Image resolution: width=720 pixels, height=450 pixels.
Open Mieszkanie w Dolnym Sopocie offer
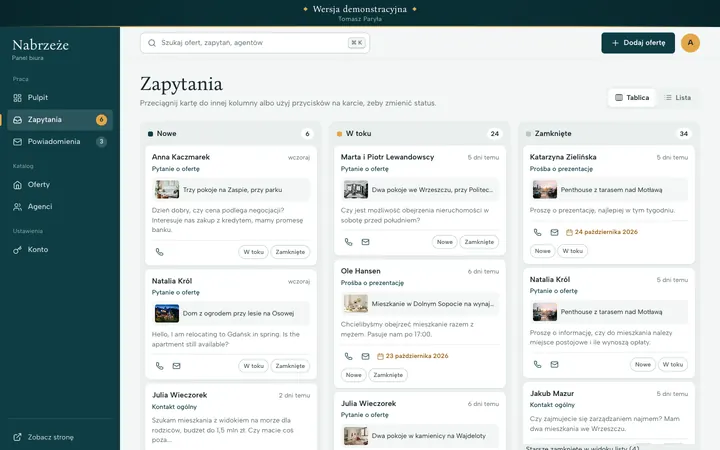tap(420, 304)
